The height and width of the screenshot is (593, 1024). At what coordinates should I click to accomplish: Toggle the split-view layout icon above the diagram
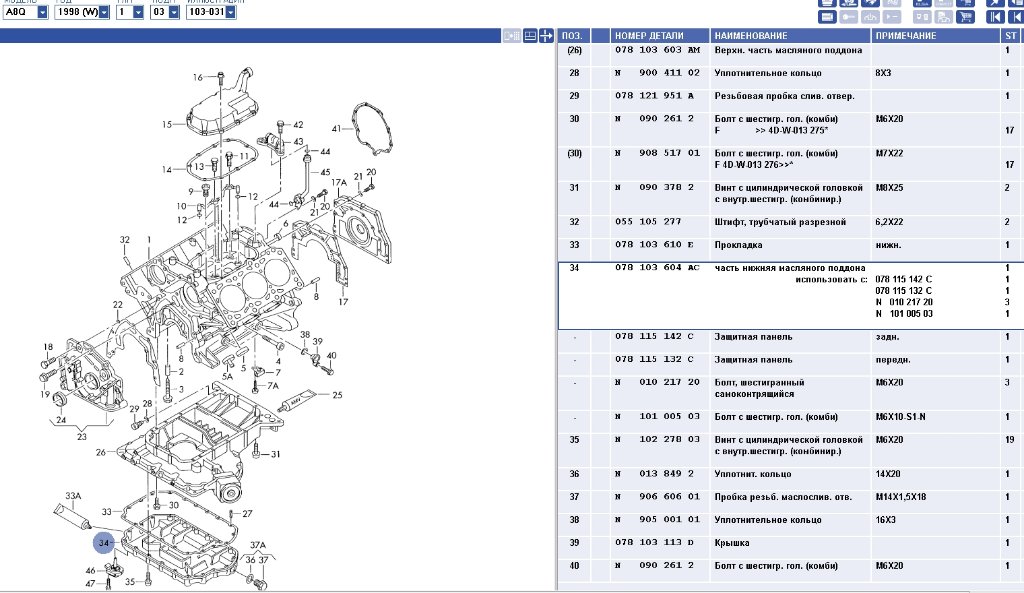tap(529, 35)
